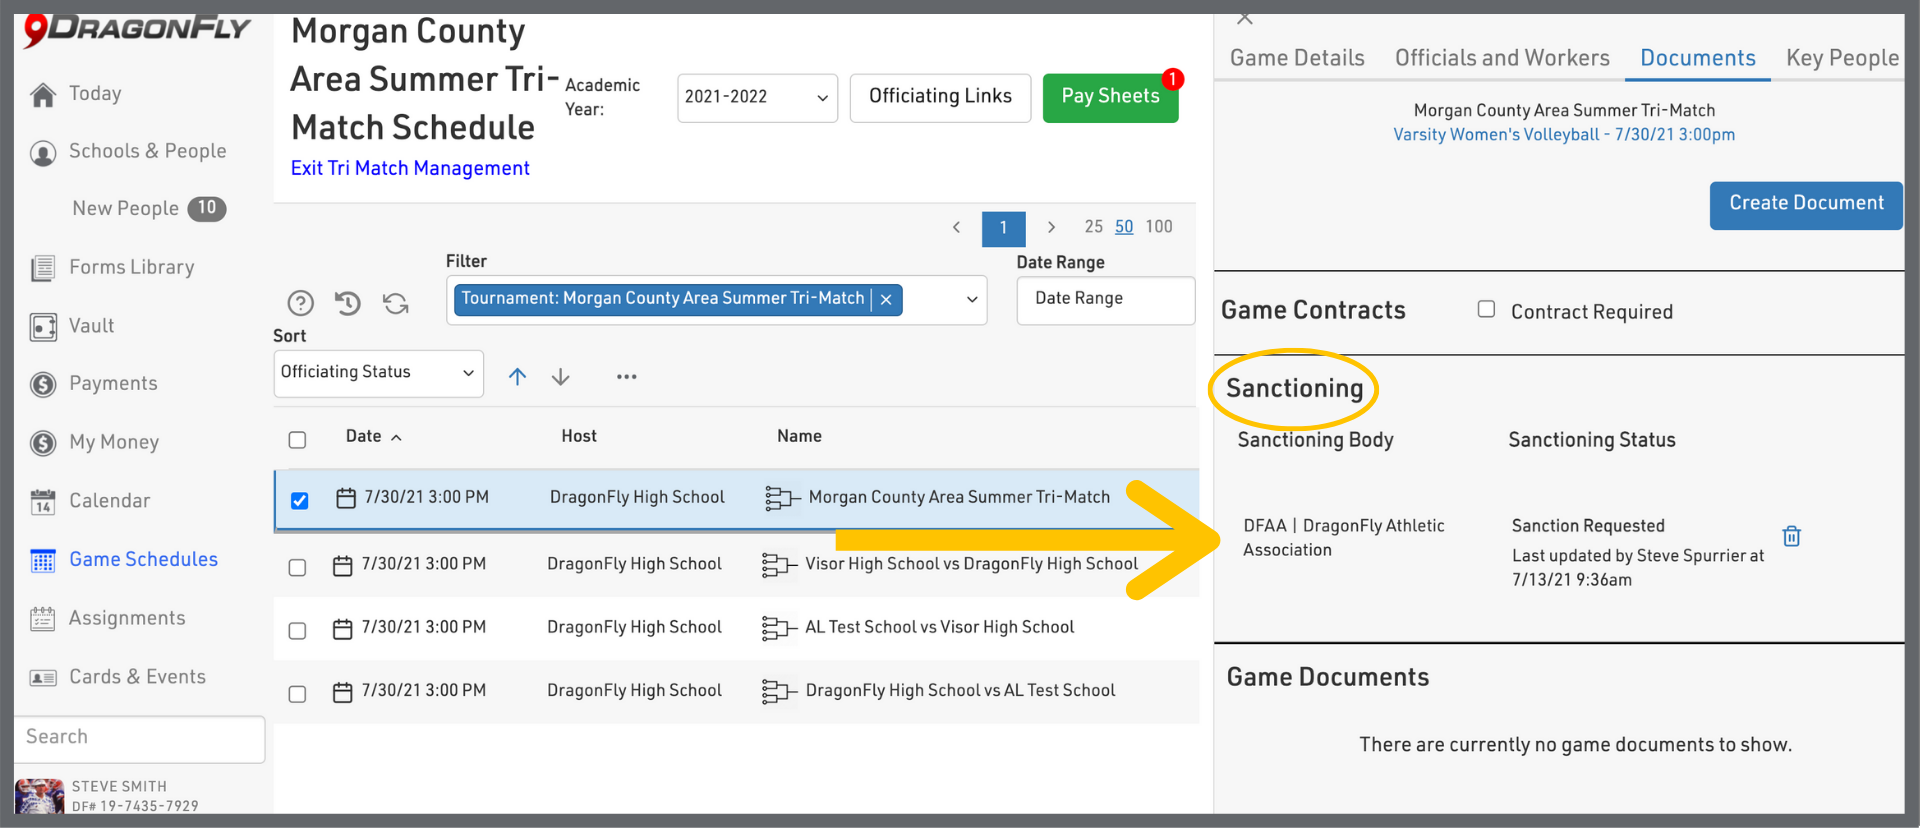Switch to the Game Details tab
Viewport: 1920px width, 829px height.
point(1297,58)
